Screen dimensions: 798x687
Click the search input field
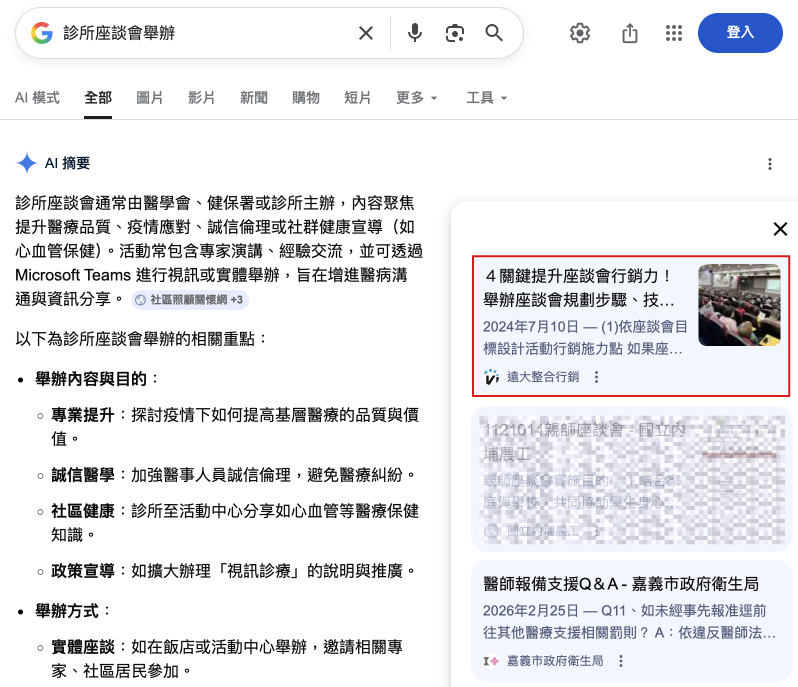pos(200,33)
